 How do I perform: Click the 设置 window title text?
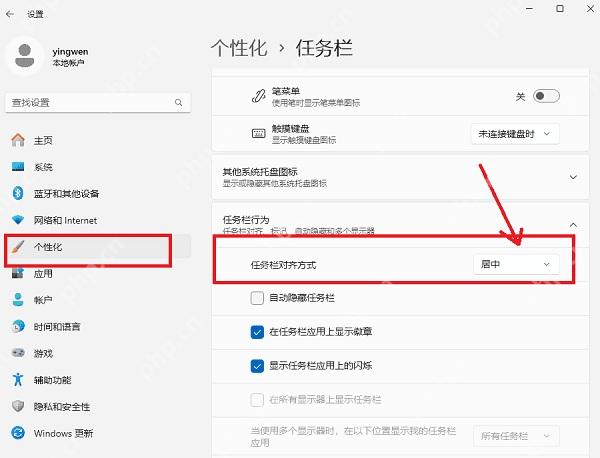(35, 14)
